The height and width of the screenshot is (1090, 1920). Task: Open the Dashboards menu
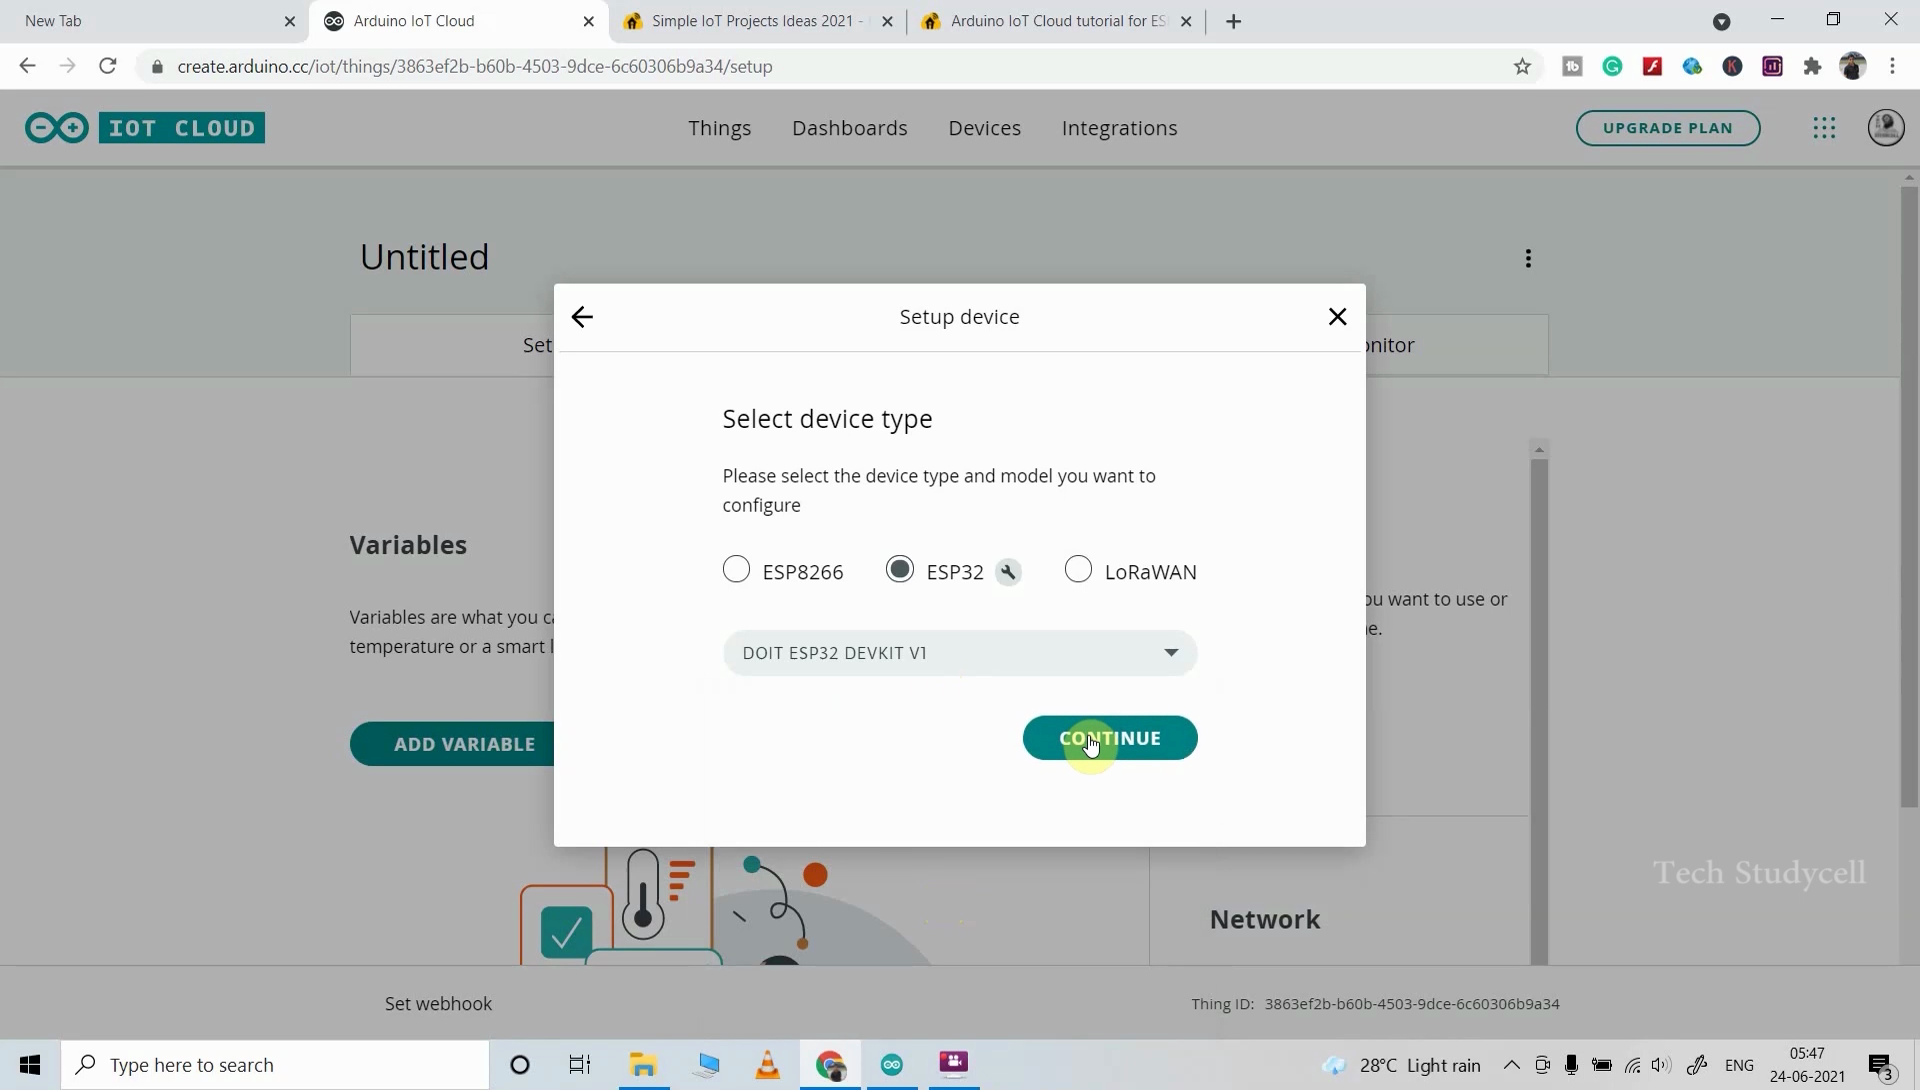850,128
